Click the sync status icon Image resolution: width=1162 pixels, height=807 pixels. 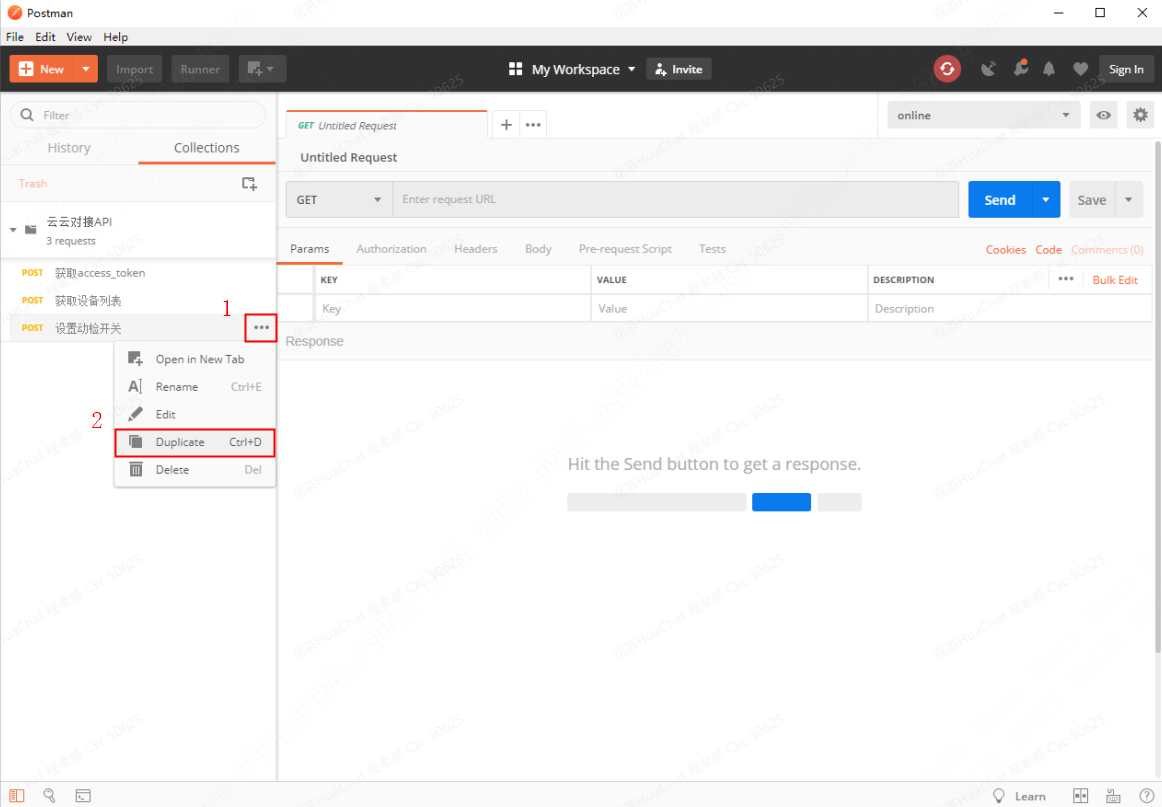947,69
